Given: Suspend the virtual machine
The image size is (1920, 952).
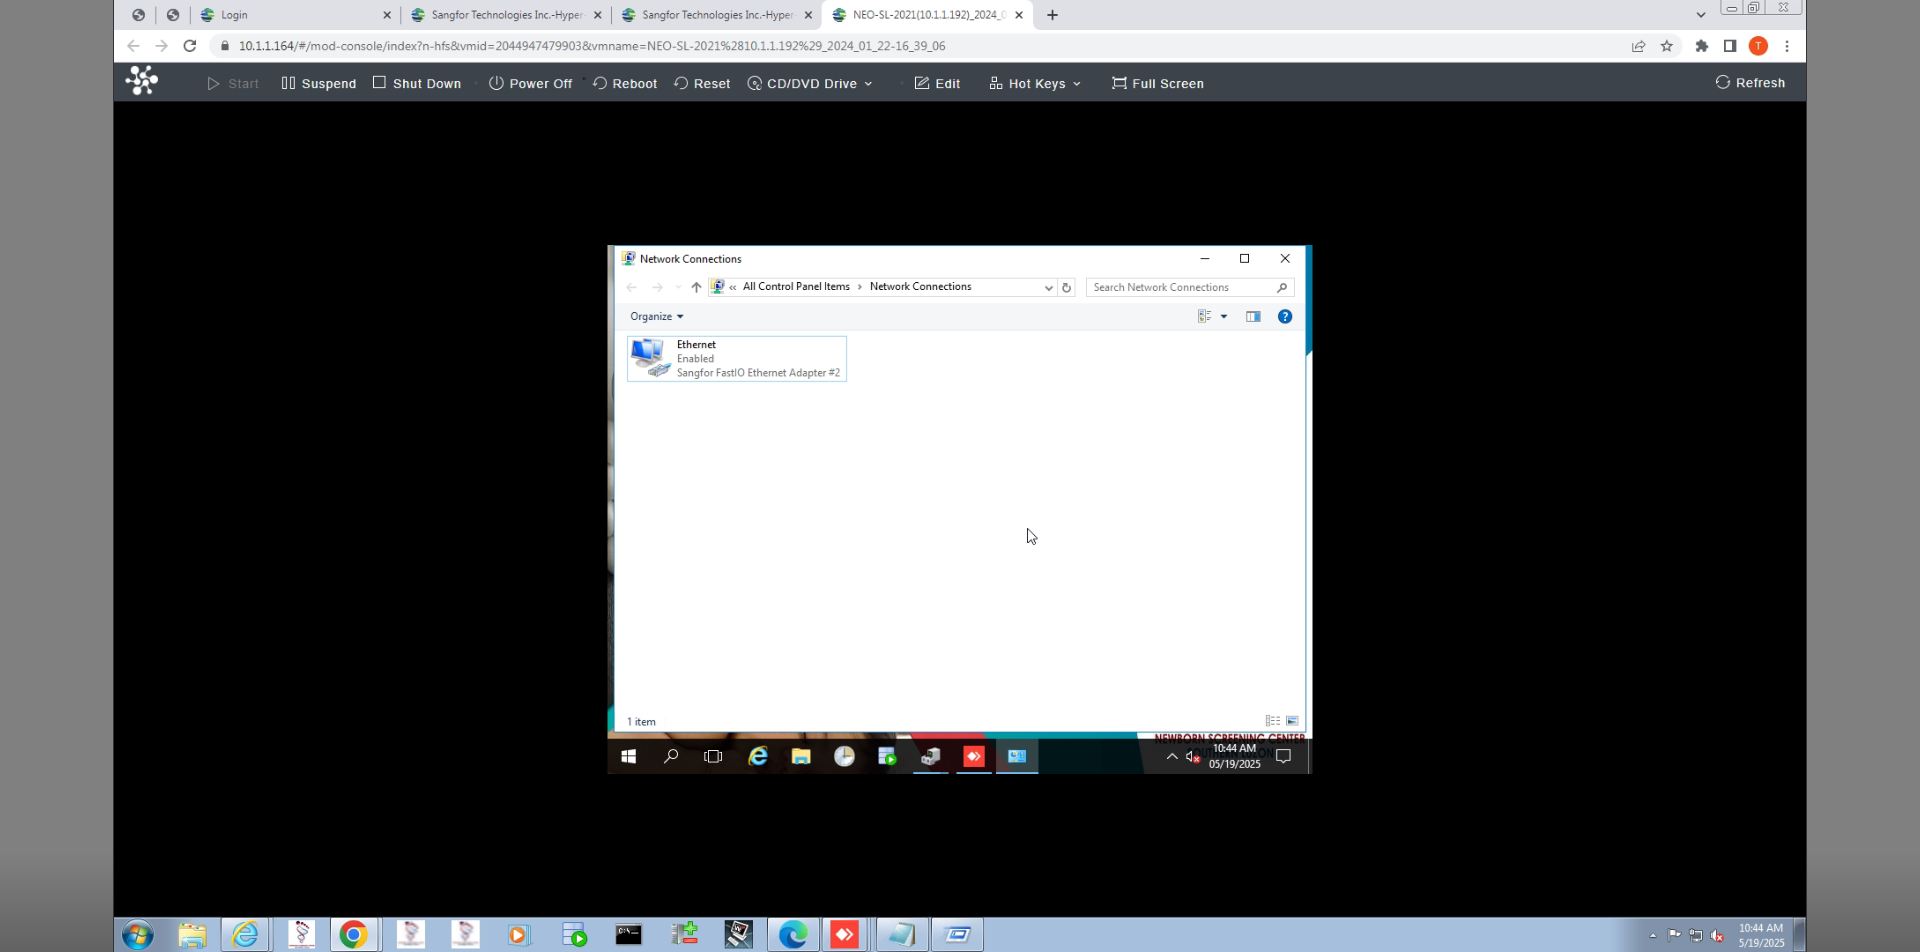Looking at the screenshot, I should click(319, 83).
